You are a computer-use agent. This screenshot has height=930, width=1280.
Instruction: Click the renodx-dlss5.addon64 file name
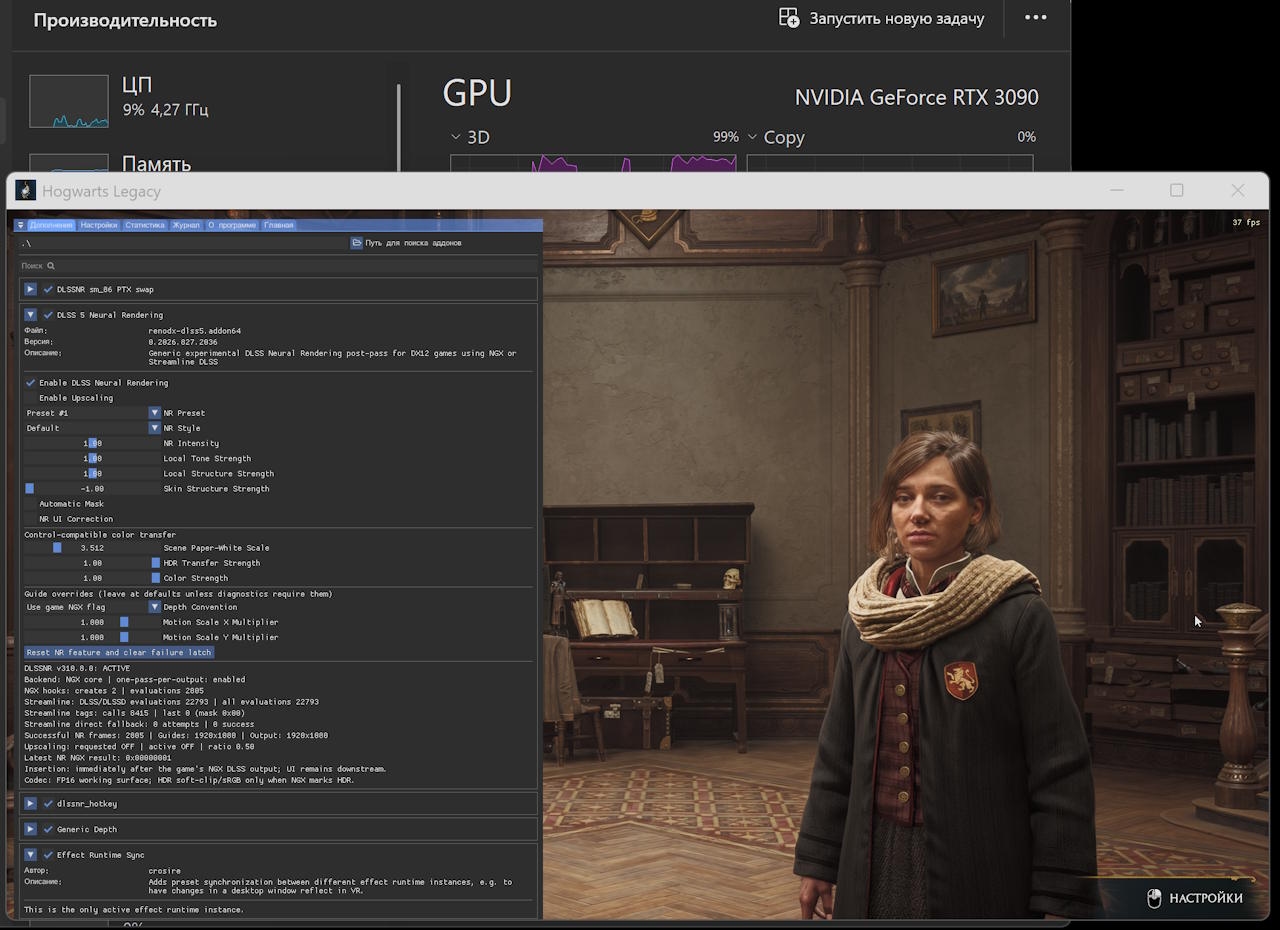(195, 331)
